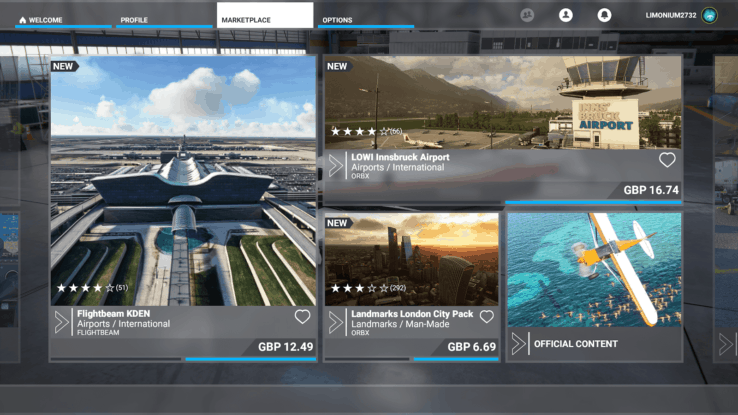Click the star rating with 292 reviews
Viewport: 738px width, 415px height.
[368, 287]
